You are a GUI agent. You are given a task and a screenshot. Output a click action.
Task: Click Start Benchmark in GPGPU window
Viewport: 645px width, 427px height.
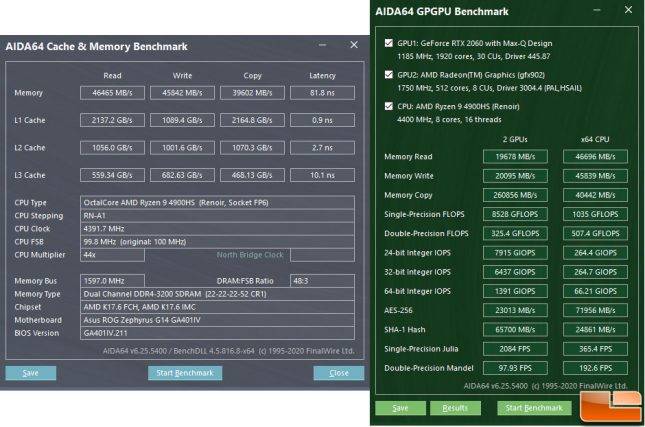pyautogui.click(x=534, y=408)
